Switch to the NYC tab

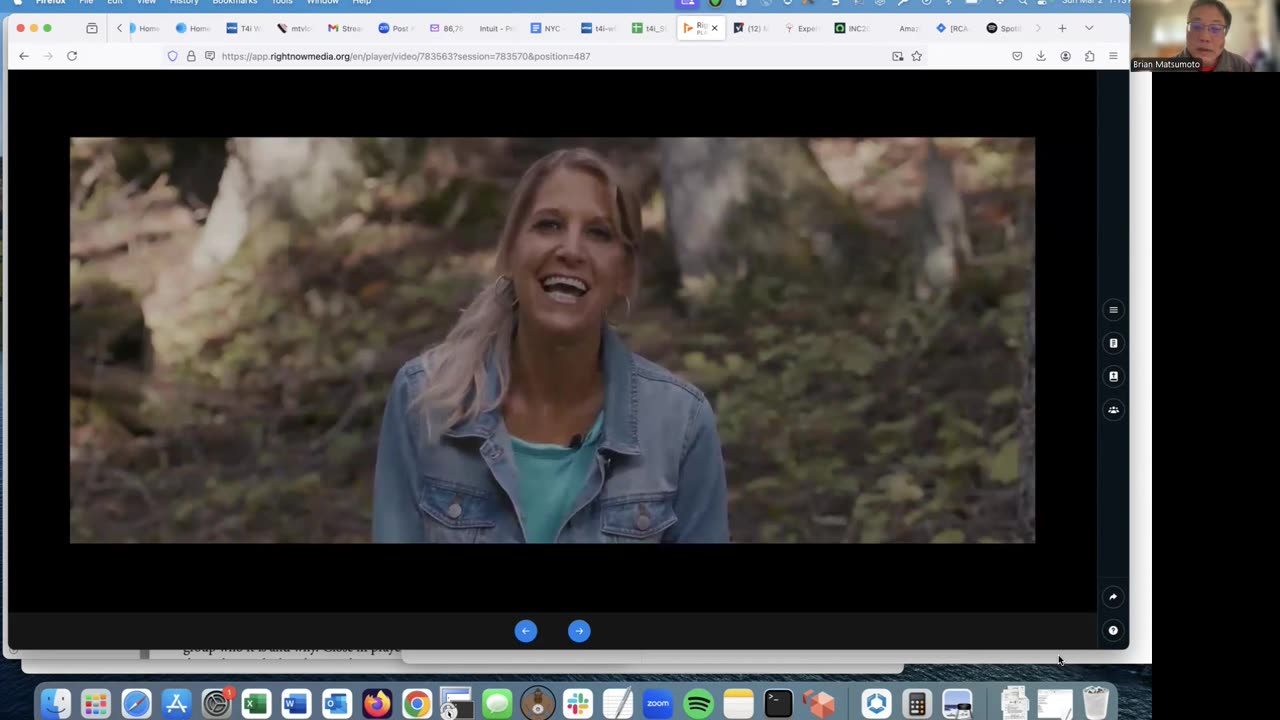click(x=546, y=28)
